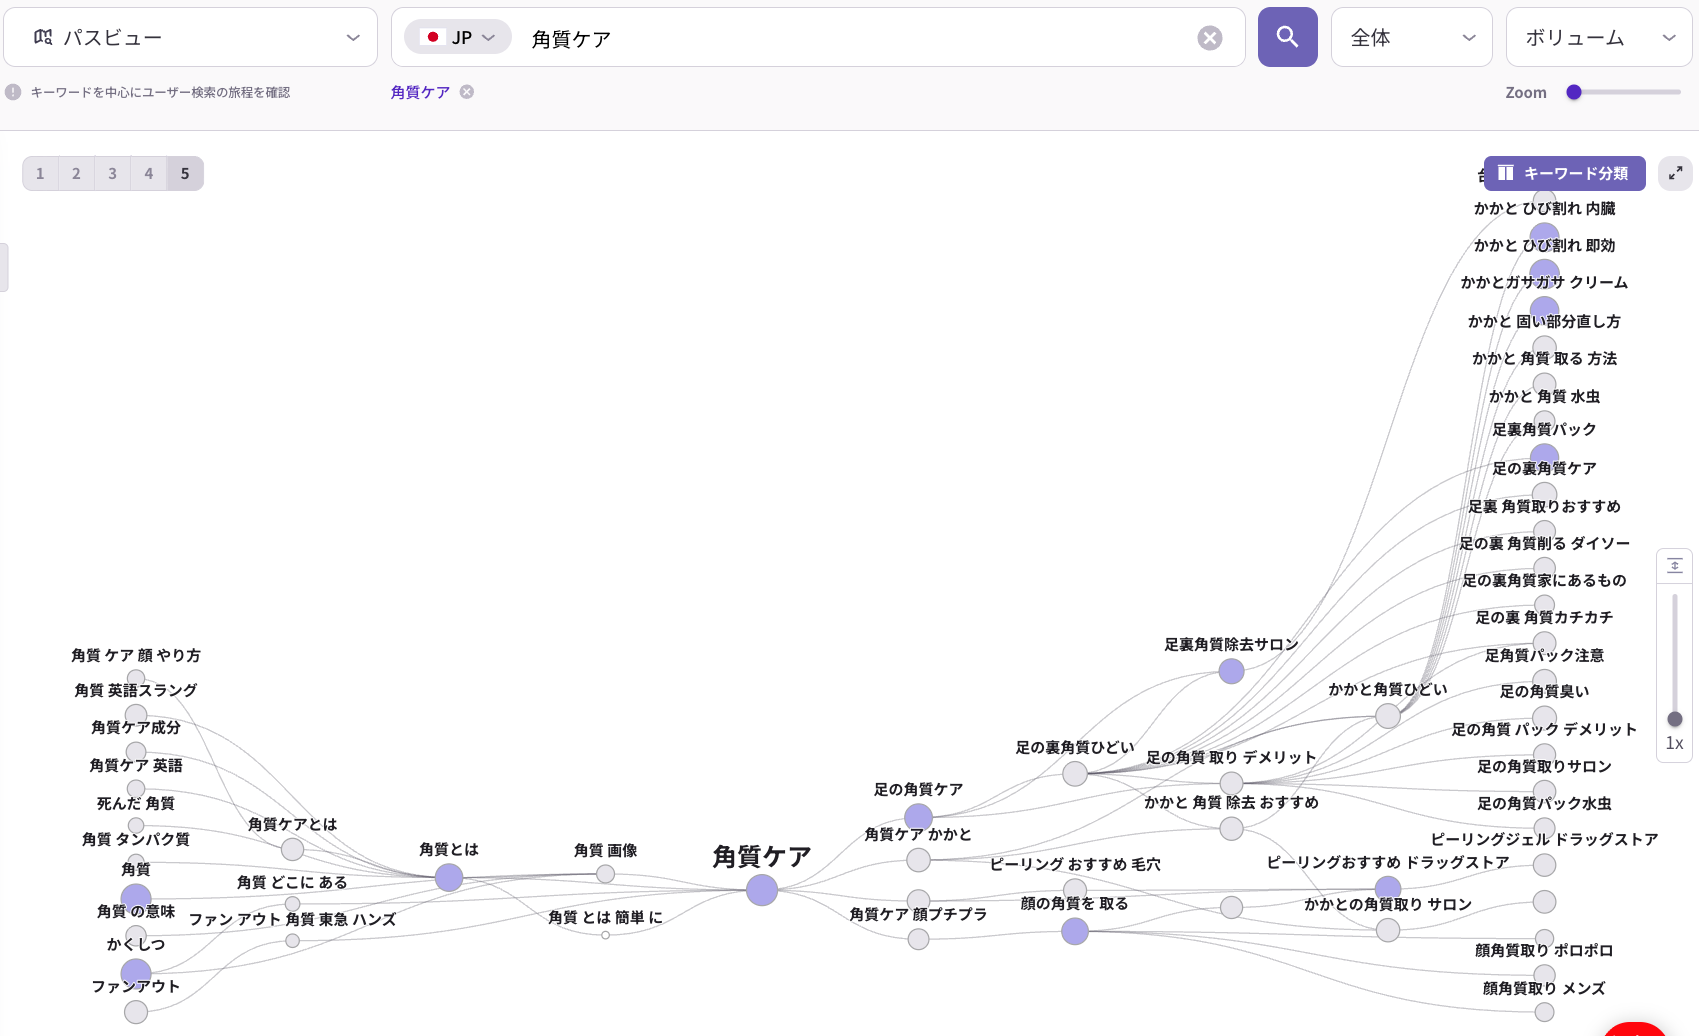Click the かかと 角質 除去 おすすめ node

[1231, 828]
